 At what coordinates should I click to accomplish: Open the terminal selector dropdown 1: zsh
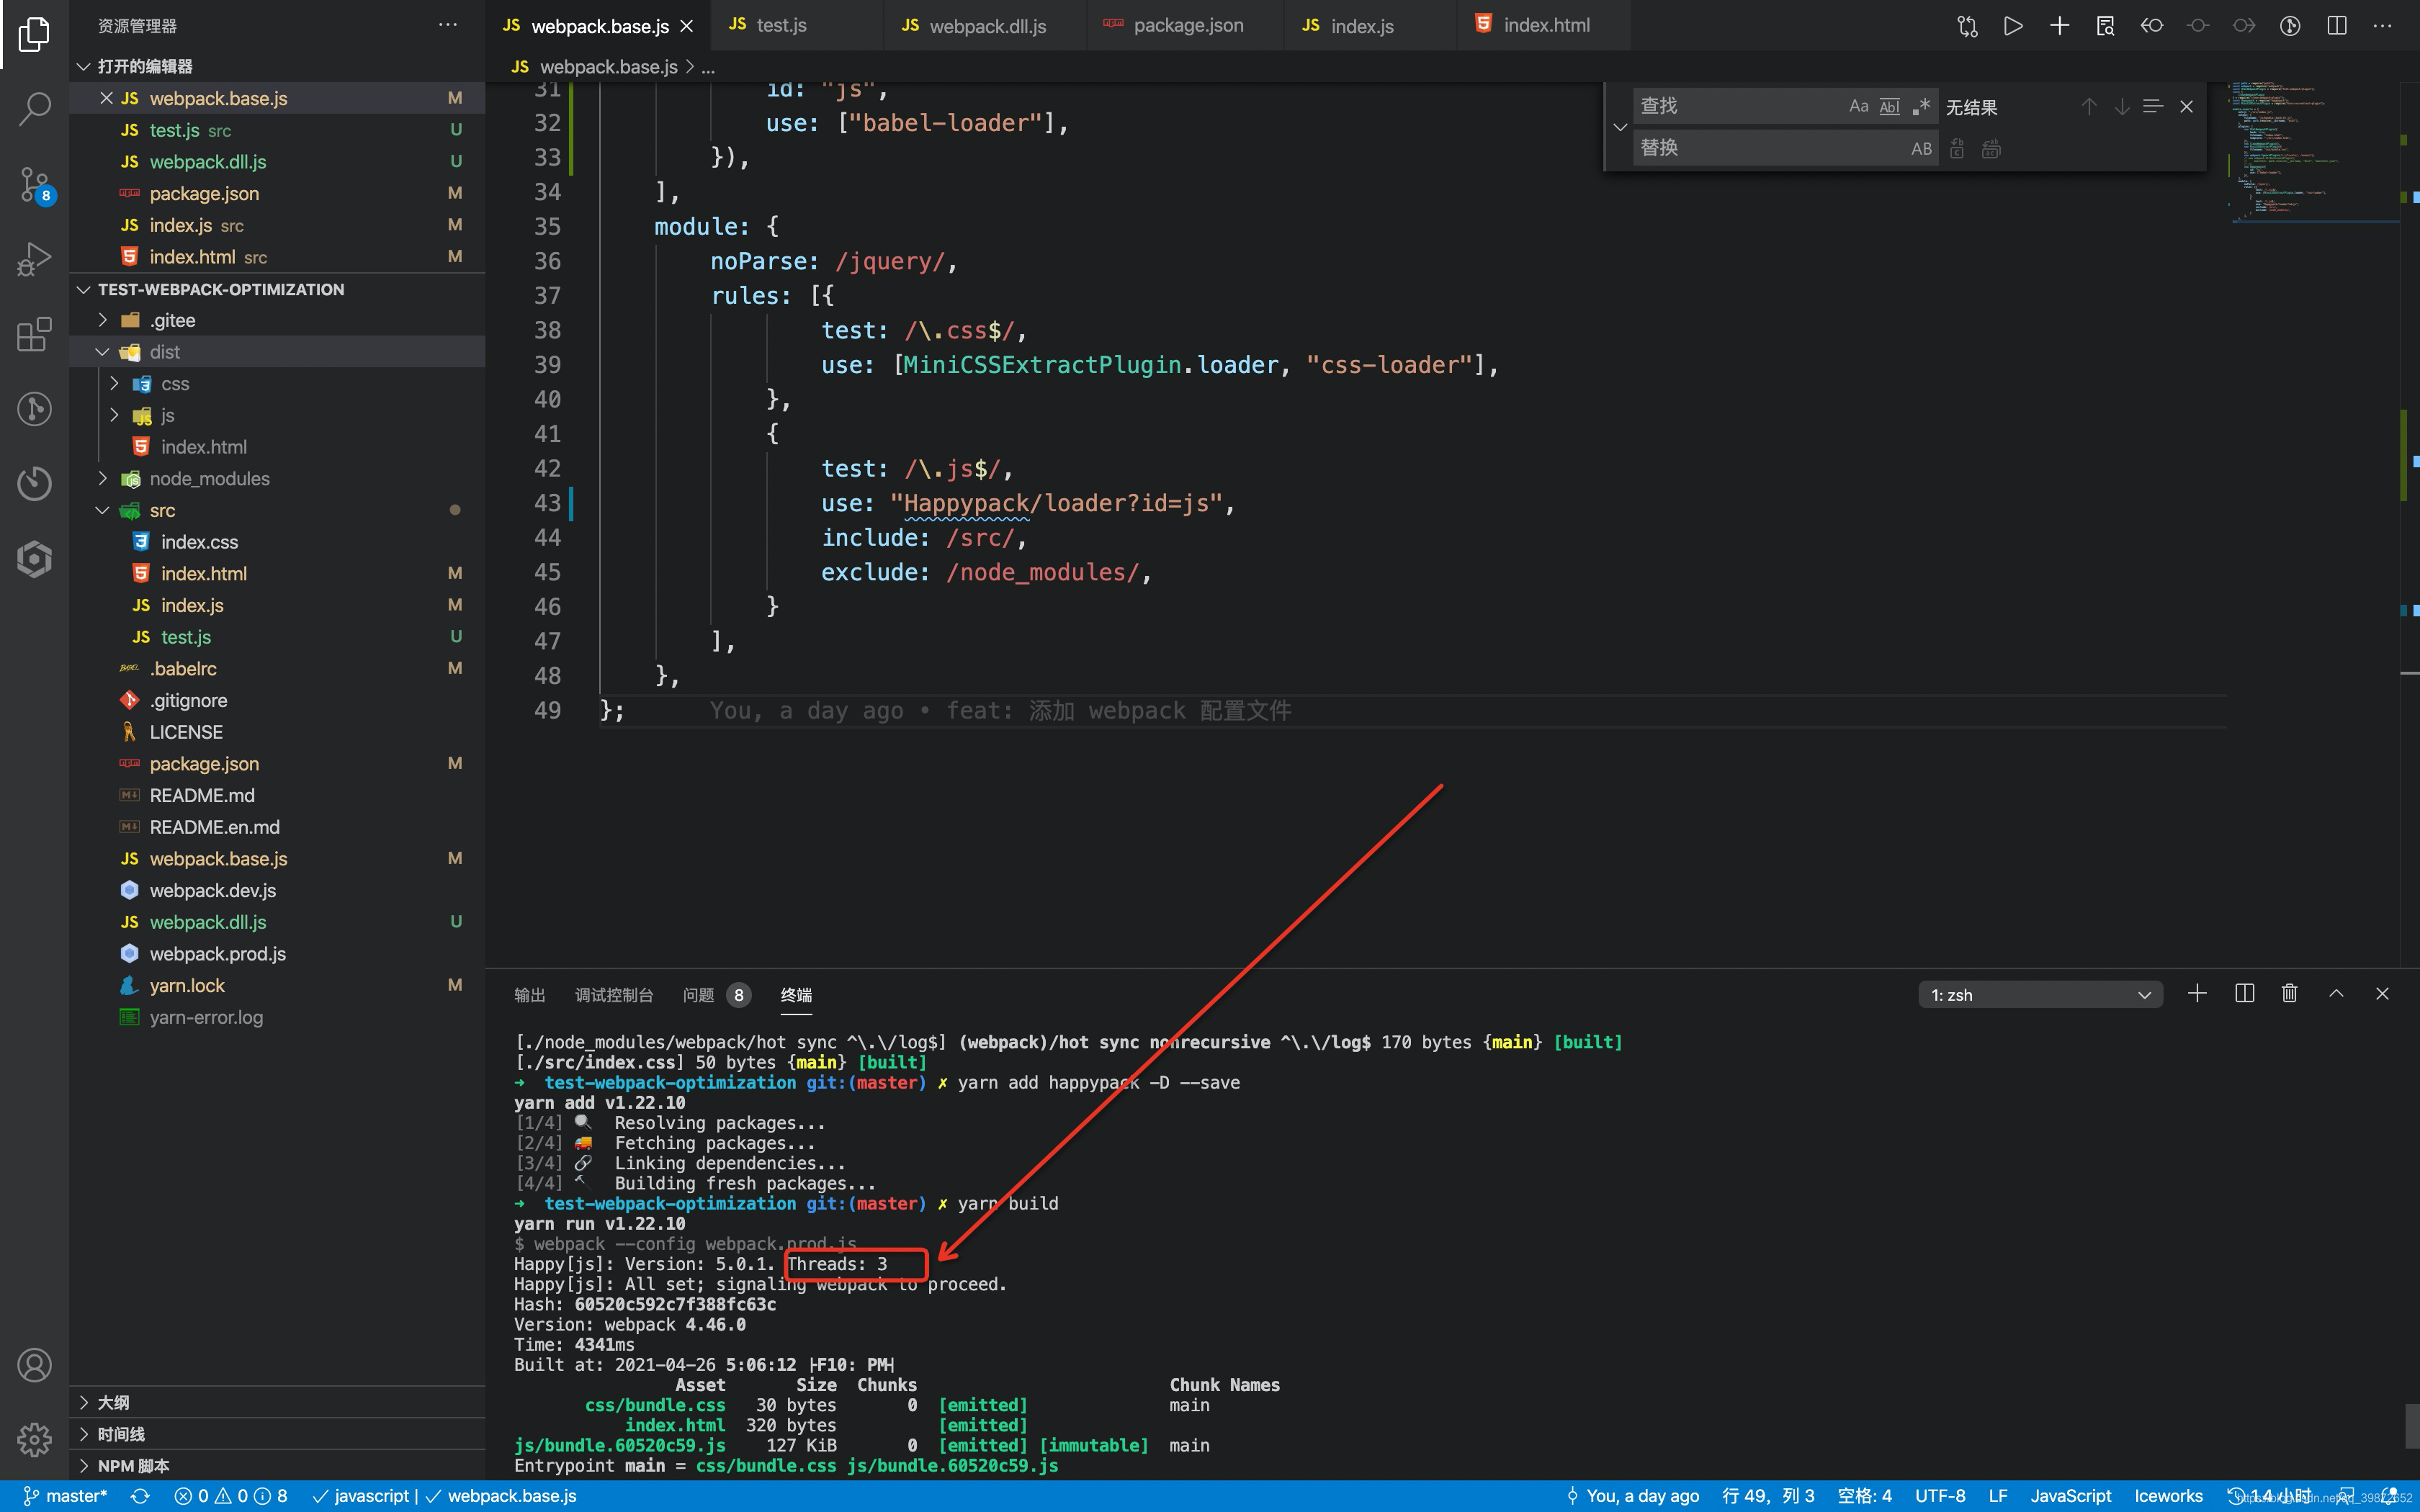click(2040, 994)
